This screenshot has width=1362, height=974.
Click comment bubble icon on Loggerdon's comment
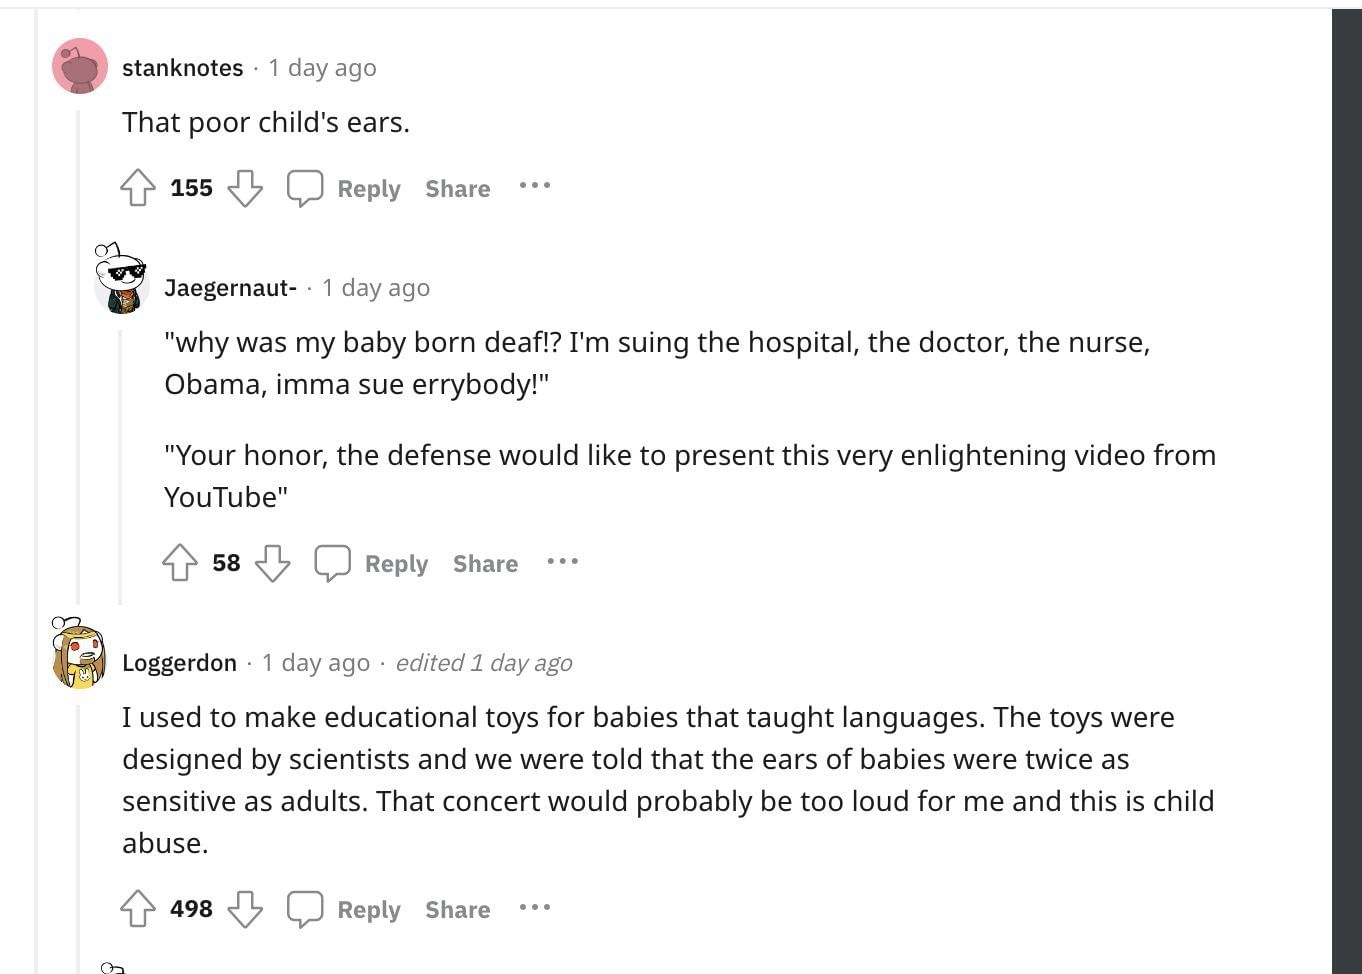coord(305,909)
